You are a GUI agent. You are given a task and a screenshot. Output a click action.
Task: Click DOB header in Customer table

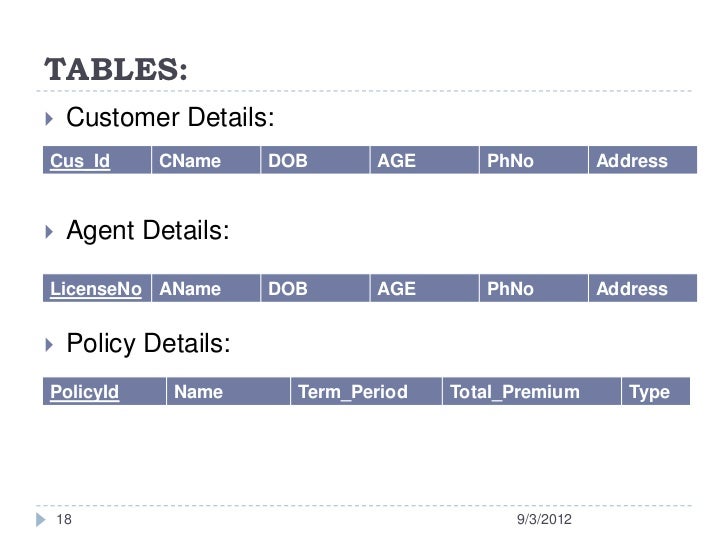coord(315,160)
